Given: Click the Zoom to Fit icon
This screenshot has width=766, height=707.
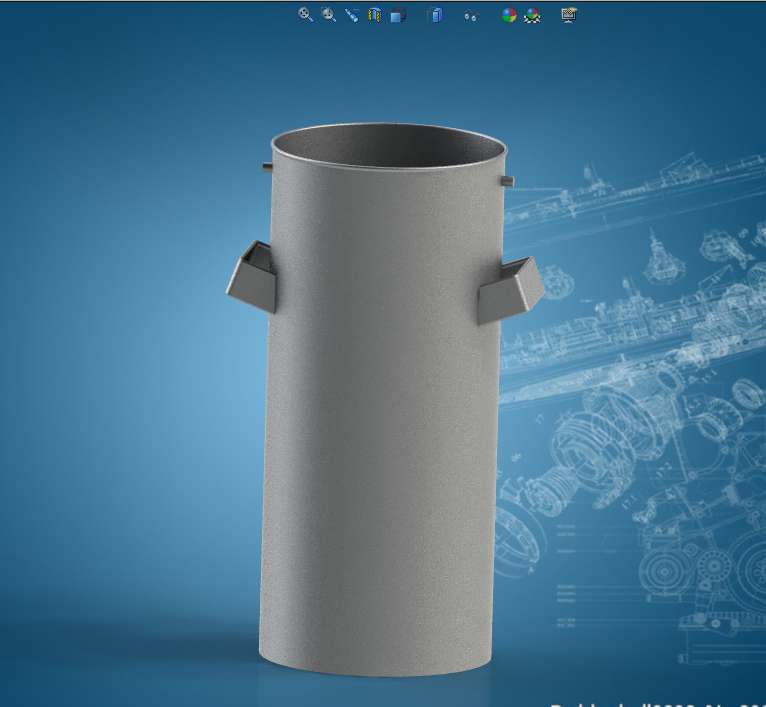Looking at the screenshot, I should coord(306,15).
